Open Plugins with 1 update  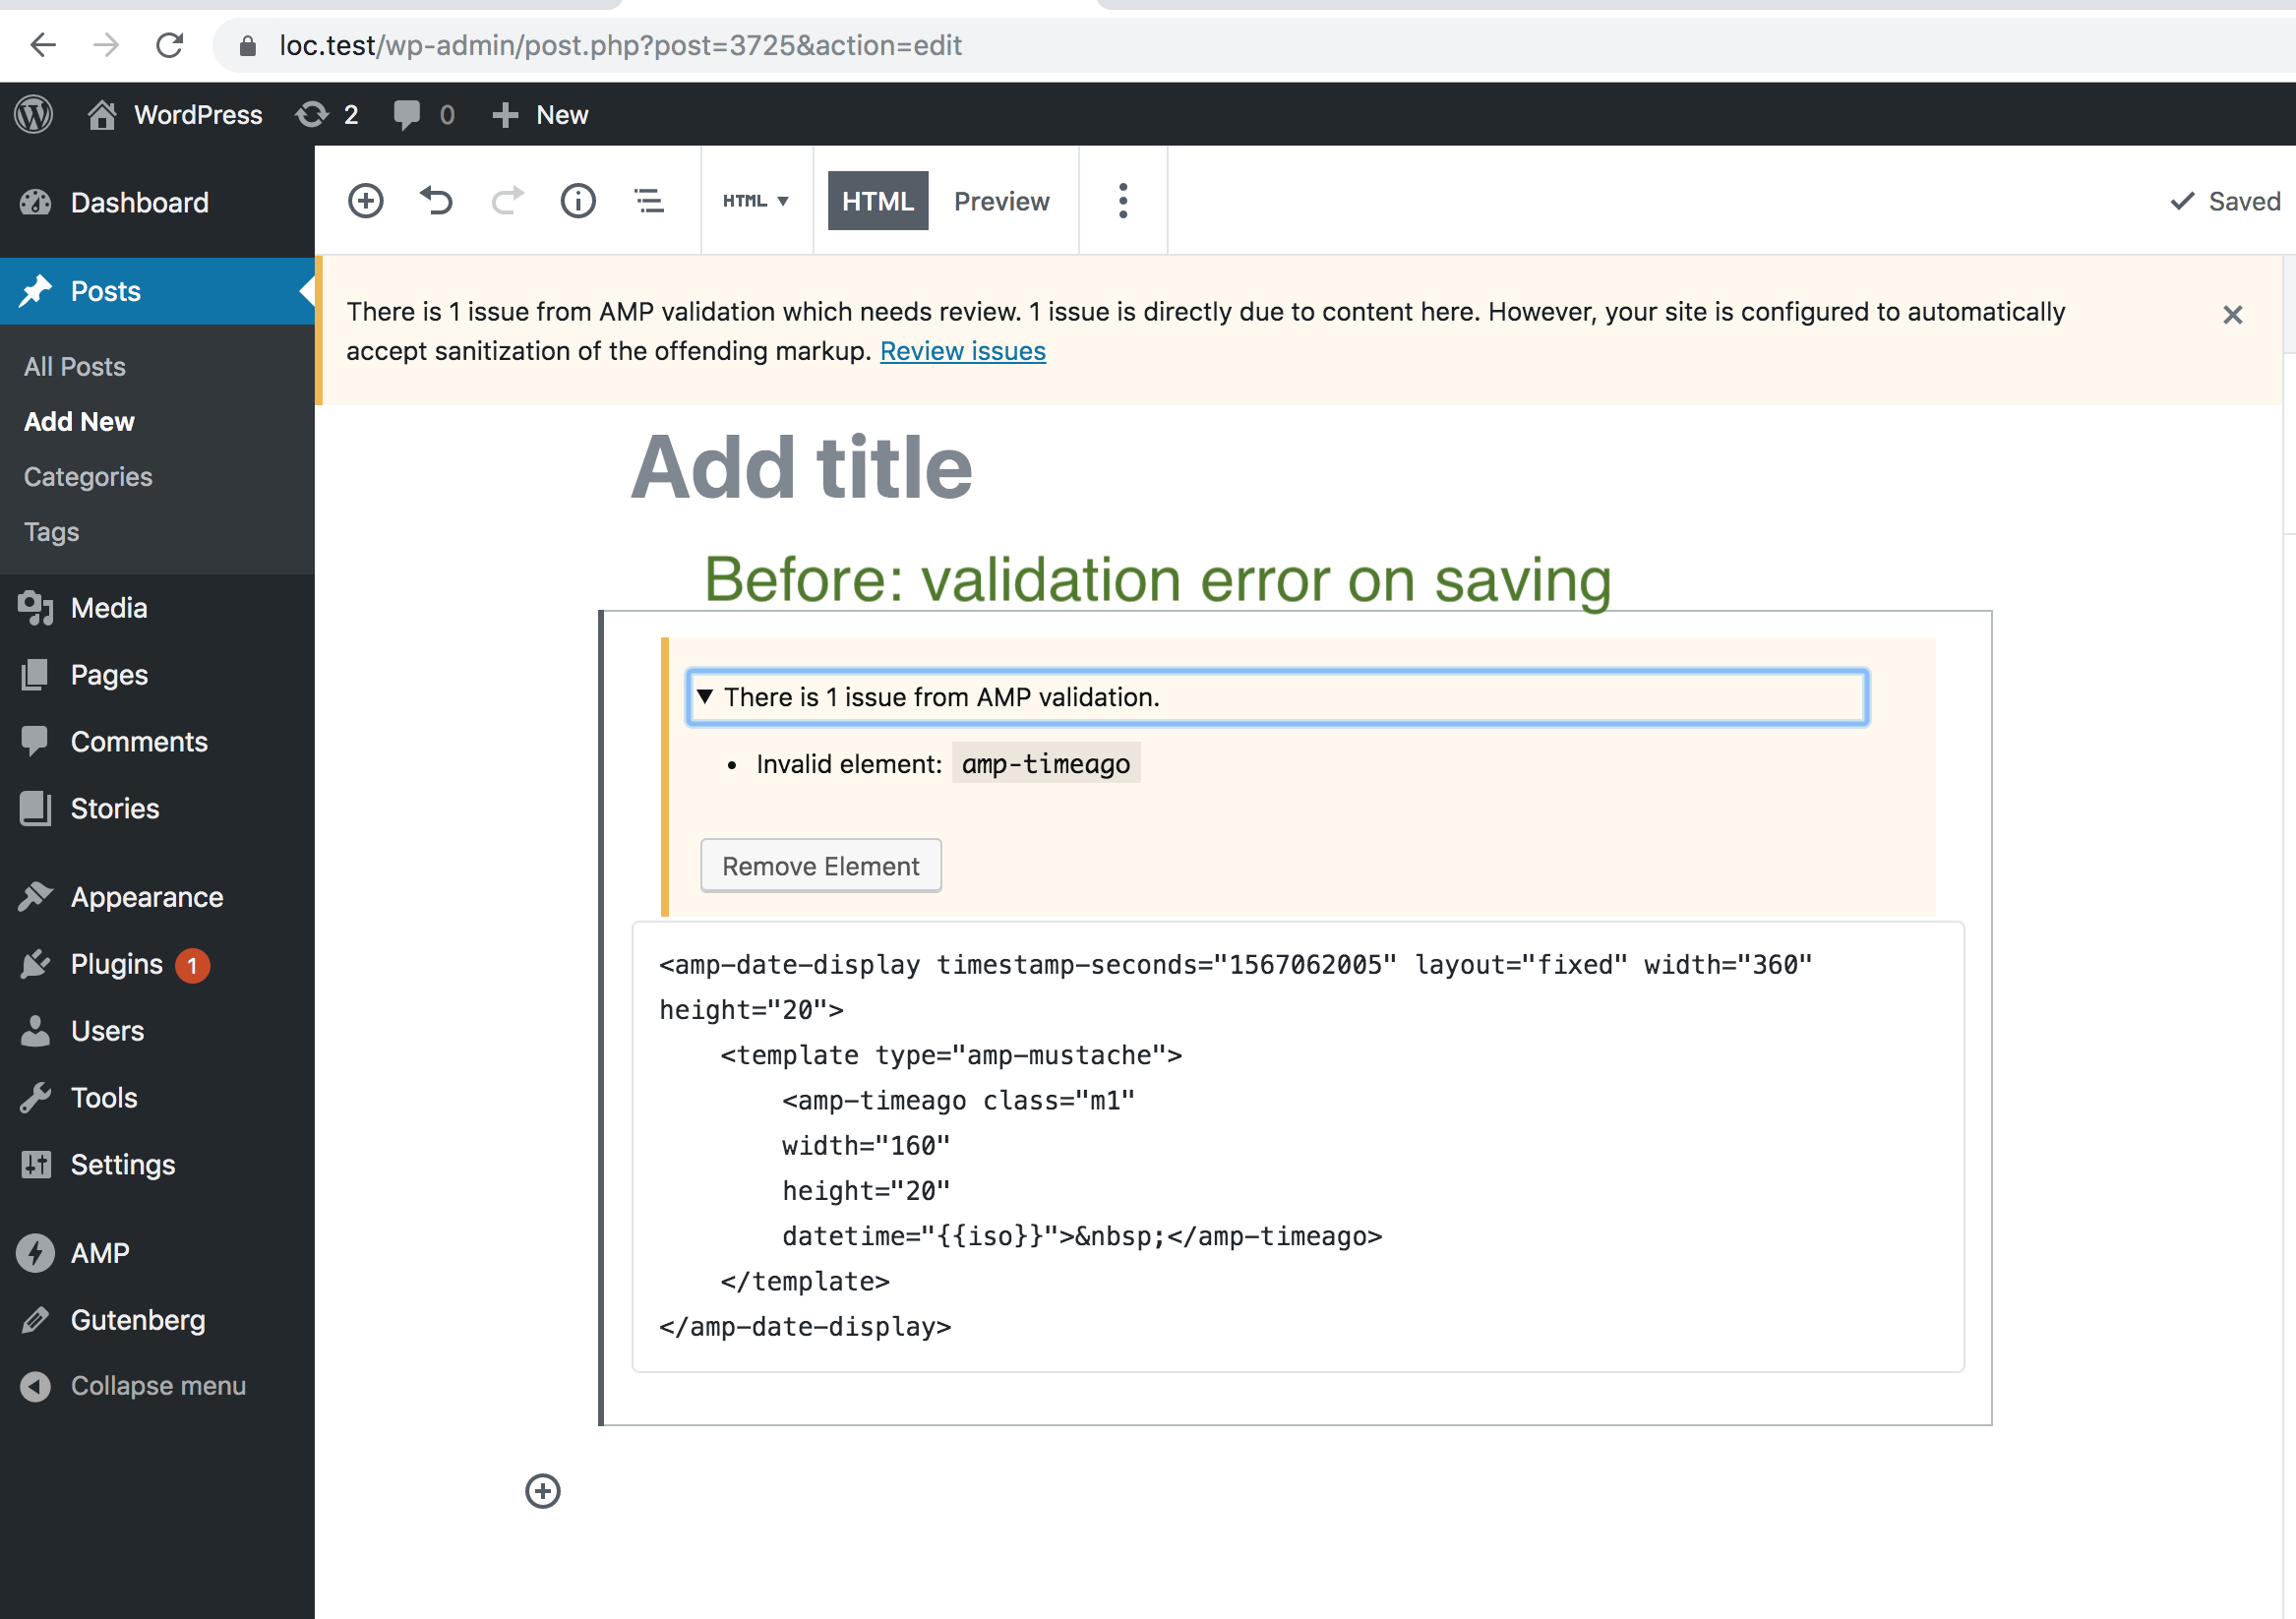click(x=157, y=964)
